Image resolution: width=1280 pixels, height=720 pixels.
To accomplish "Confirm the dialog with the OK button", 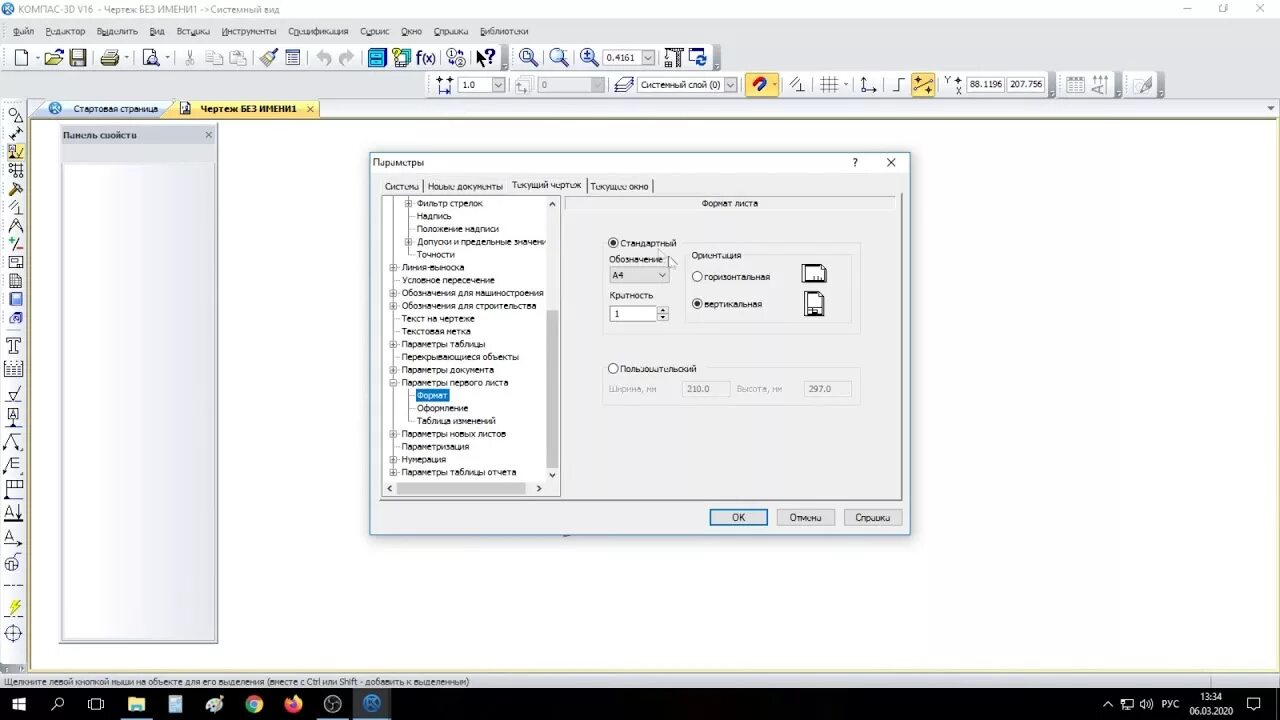I will pos(738,517).
